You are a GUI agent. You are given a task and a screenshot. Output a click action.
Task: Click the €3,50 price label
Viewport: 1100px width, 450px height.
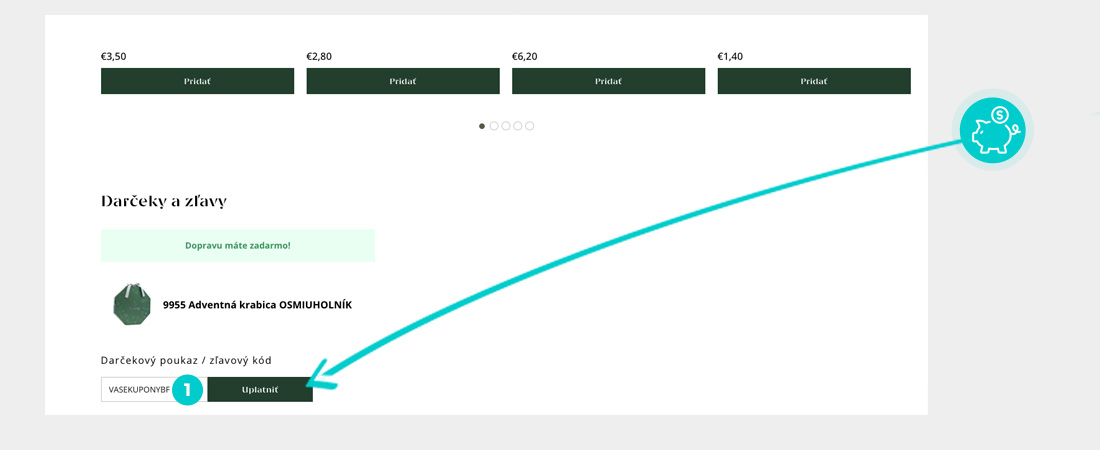click(x=113, y=56)
